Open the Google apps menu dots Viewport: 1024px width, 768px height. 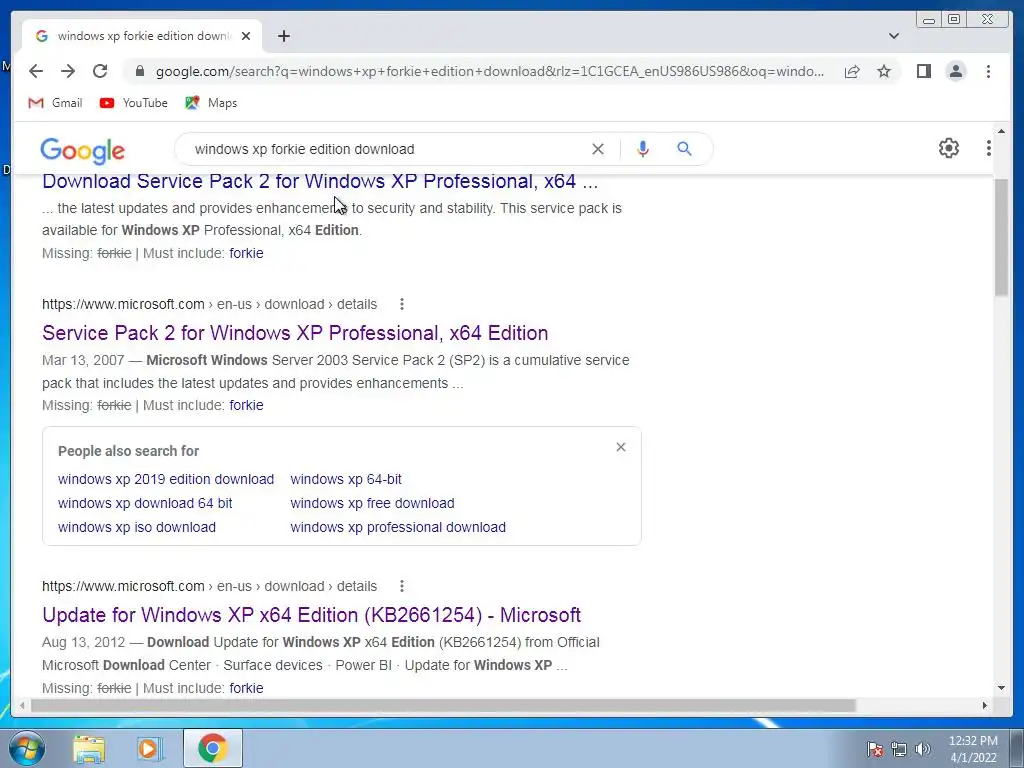(x=989, y=148)
